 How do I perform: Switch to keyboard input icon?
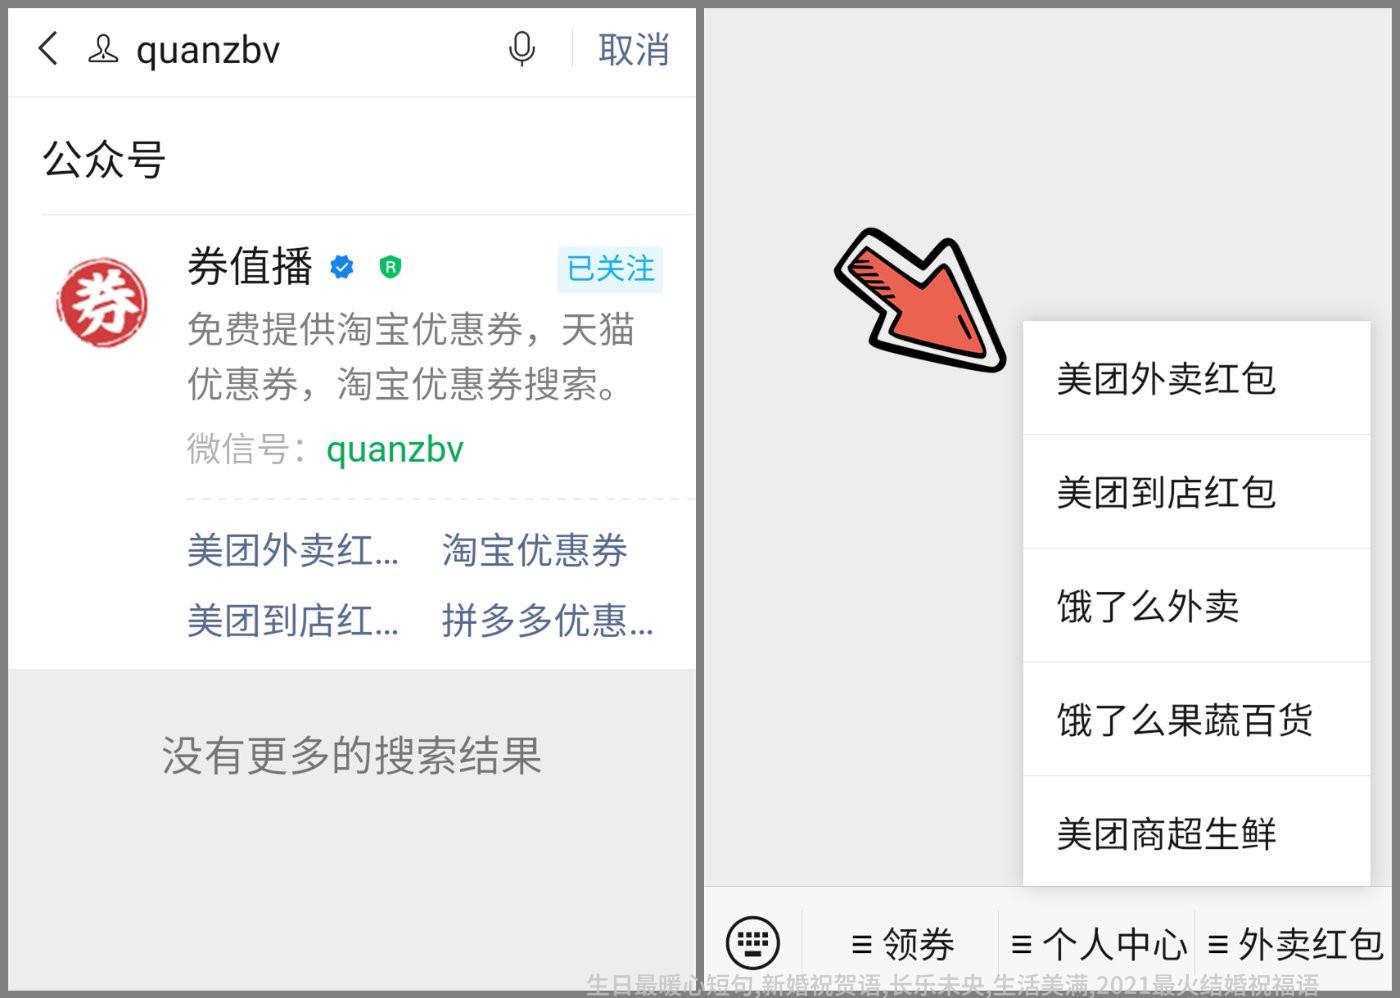752,942
